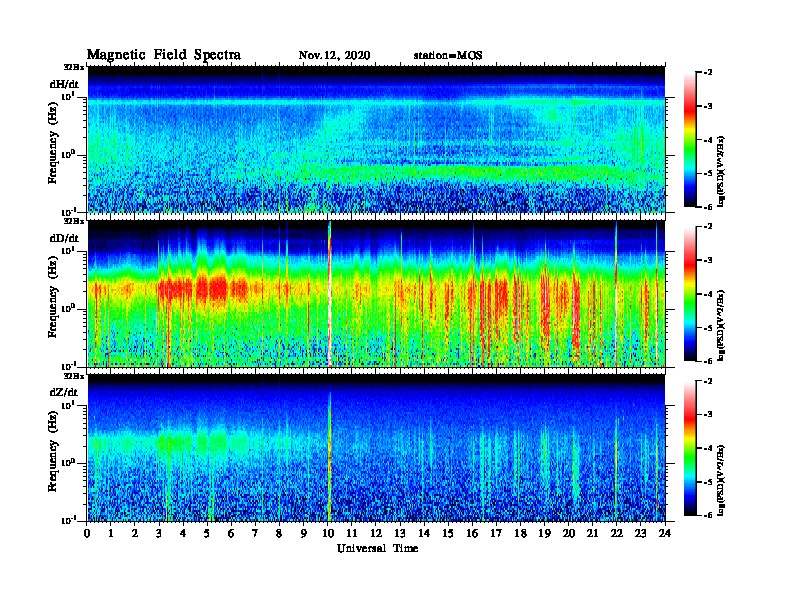Select the dH/dt panel label

64,84
